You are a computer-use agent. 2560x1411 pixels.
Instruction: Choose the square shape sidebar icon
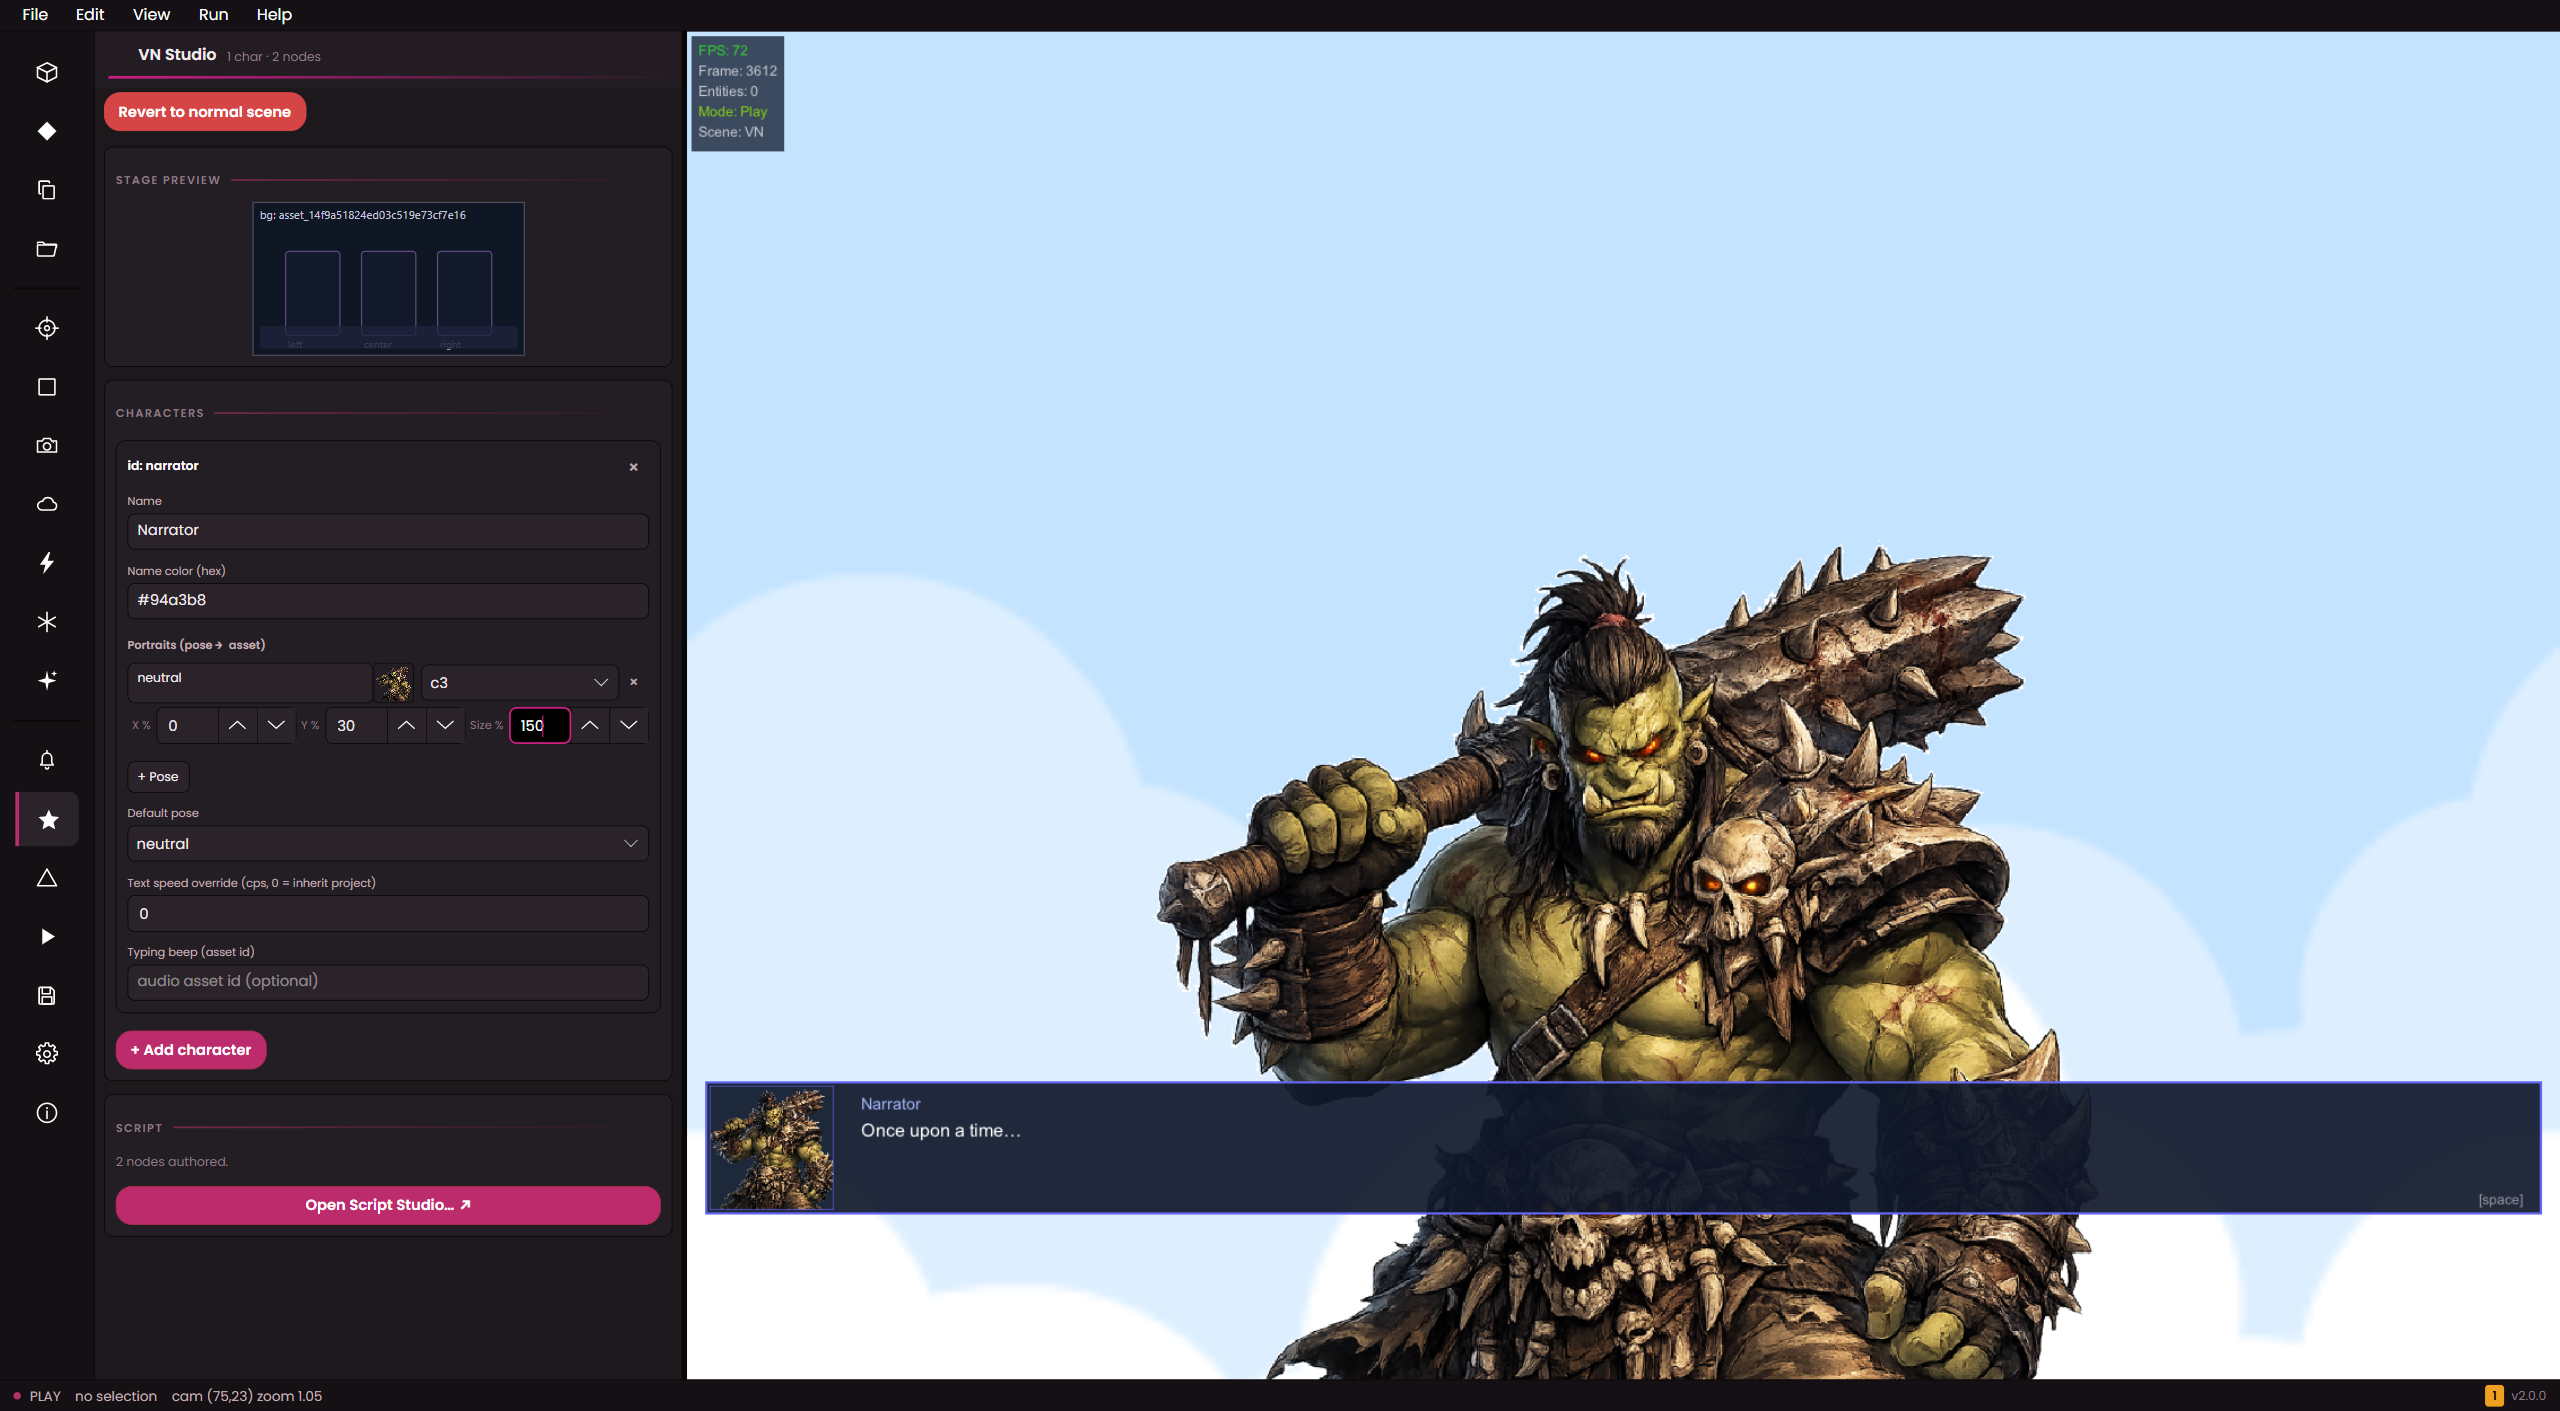click(x=47, y=387)
